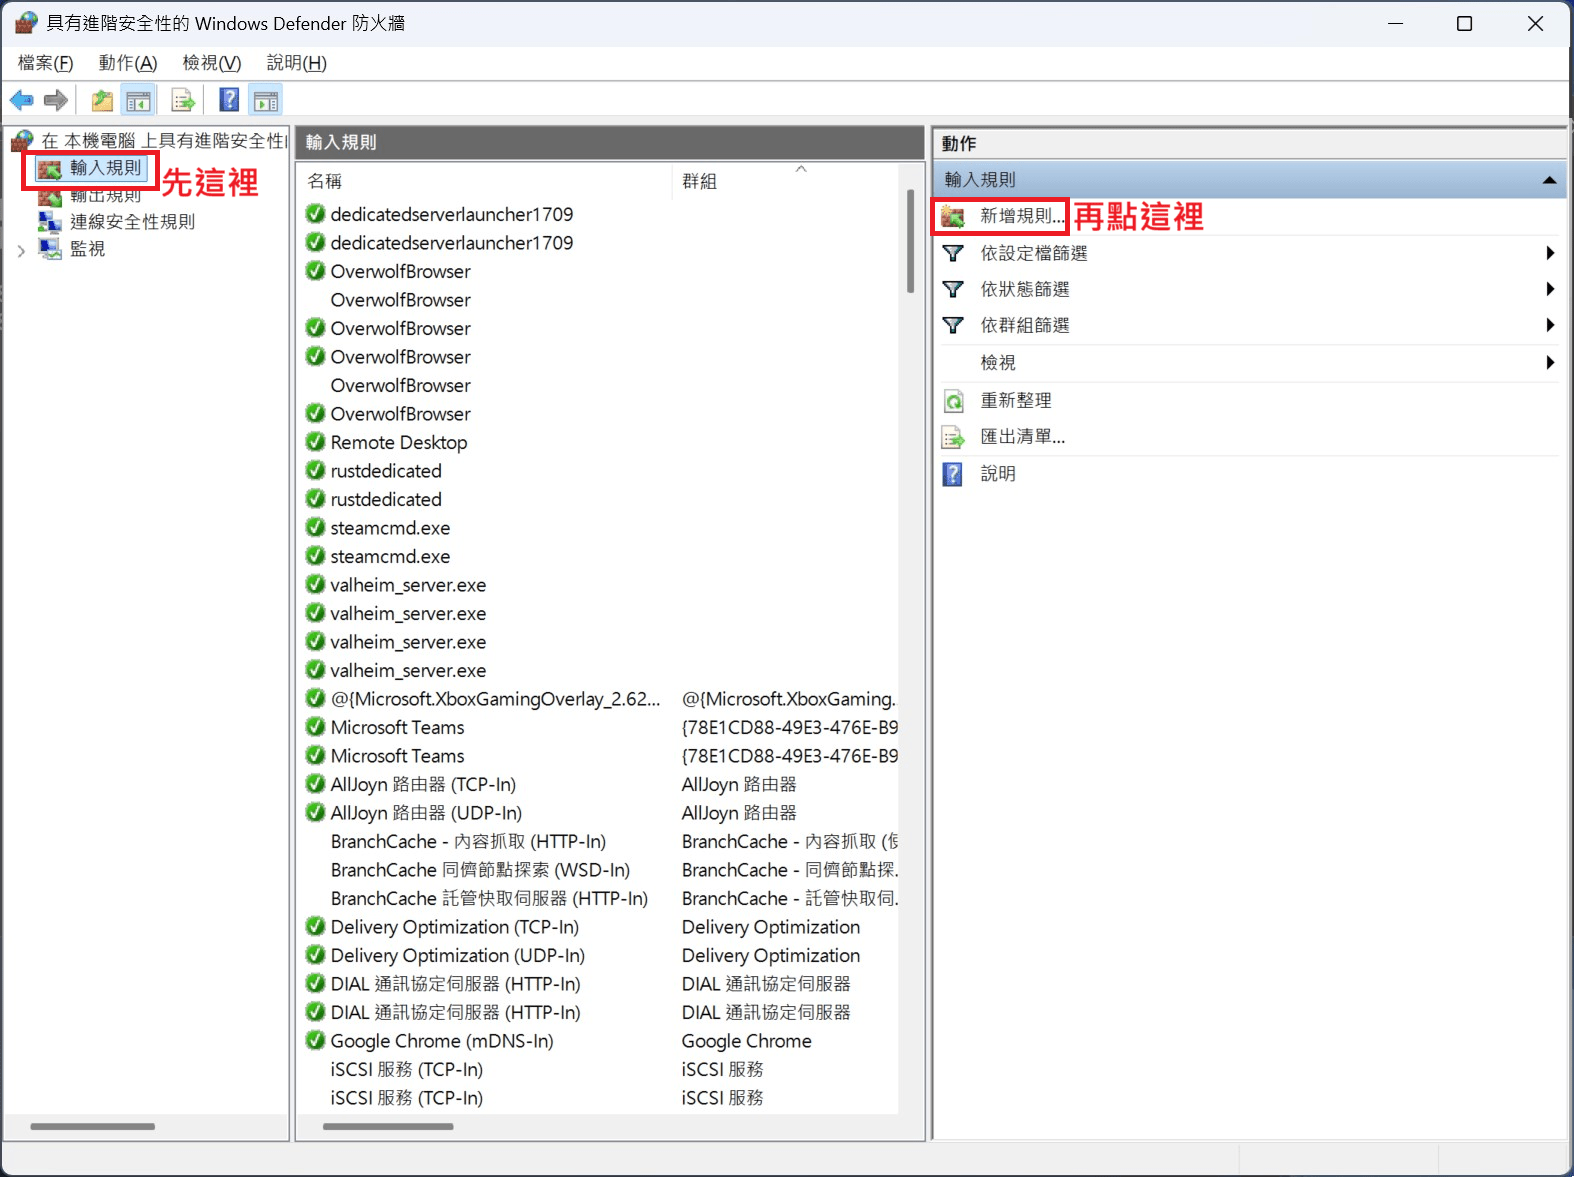Open the 說明(H) menu

click(297, 63)
